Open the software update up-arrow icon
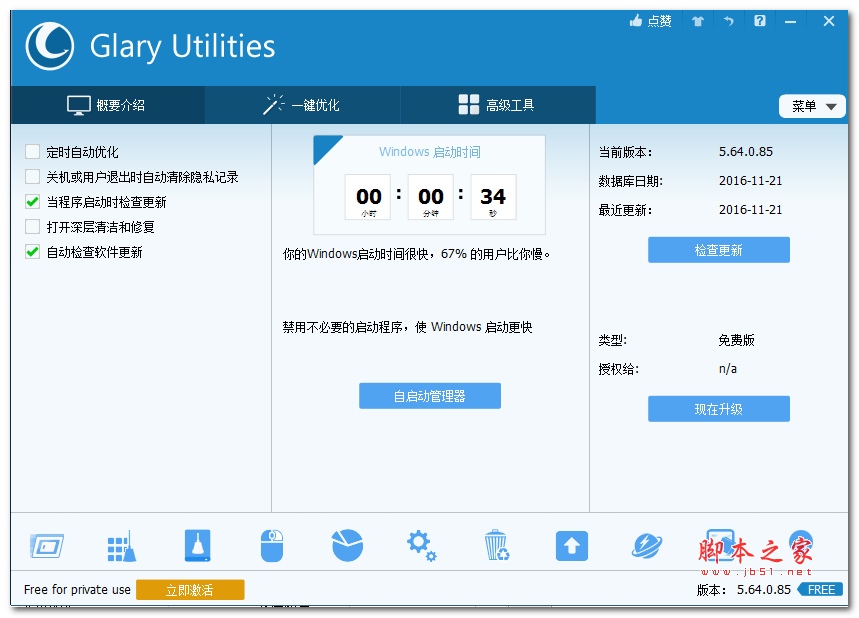The width and height of the screenshot is (859, 618). click(x=572, y=546)
